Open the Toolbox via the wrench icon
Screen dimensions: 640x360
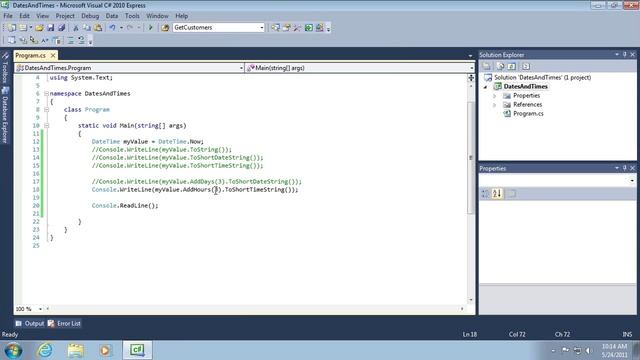(297, 28)
